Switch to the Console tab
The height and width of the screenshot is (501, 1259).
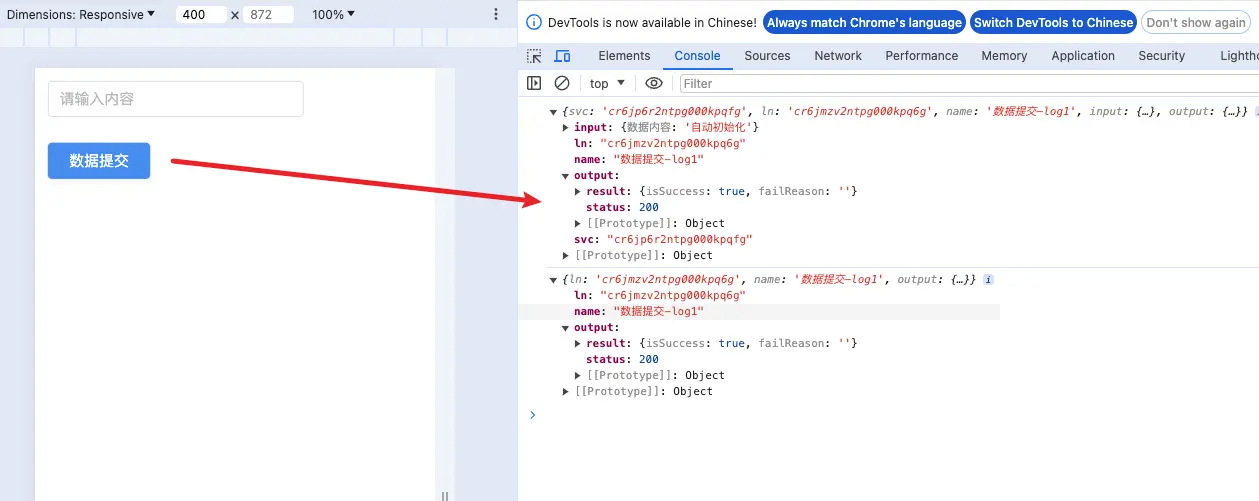tap(697, 56)
